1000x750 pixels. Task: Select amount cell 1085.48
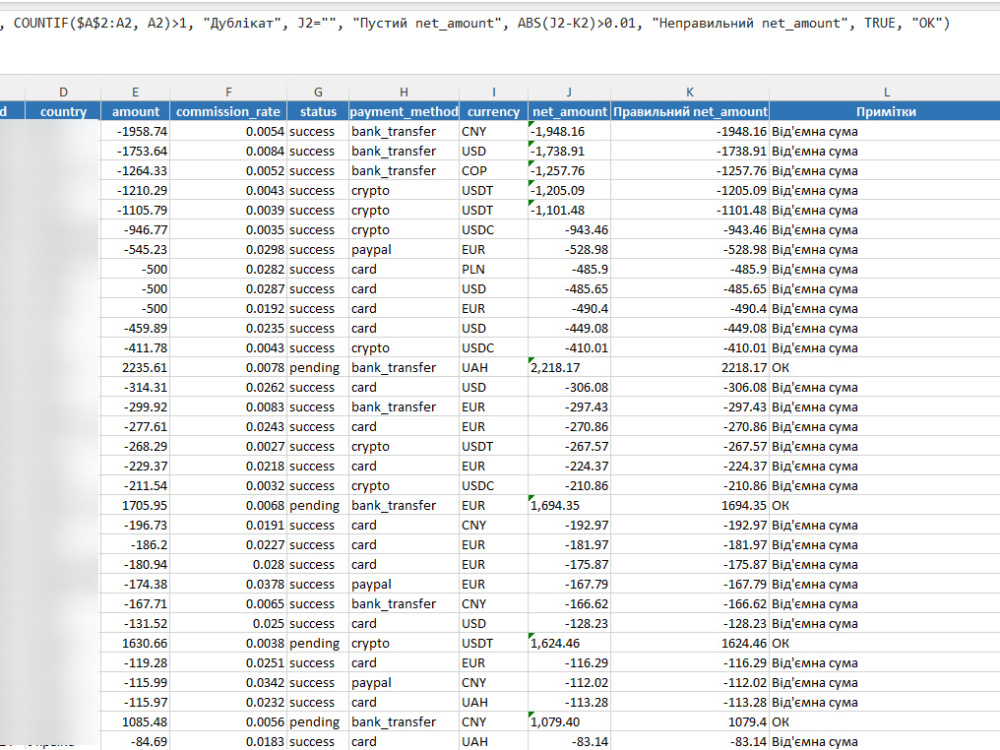(135, 722)
